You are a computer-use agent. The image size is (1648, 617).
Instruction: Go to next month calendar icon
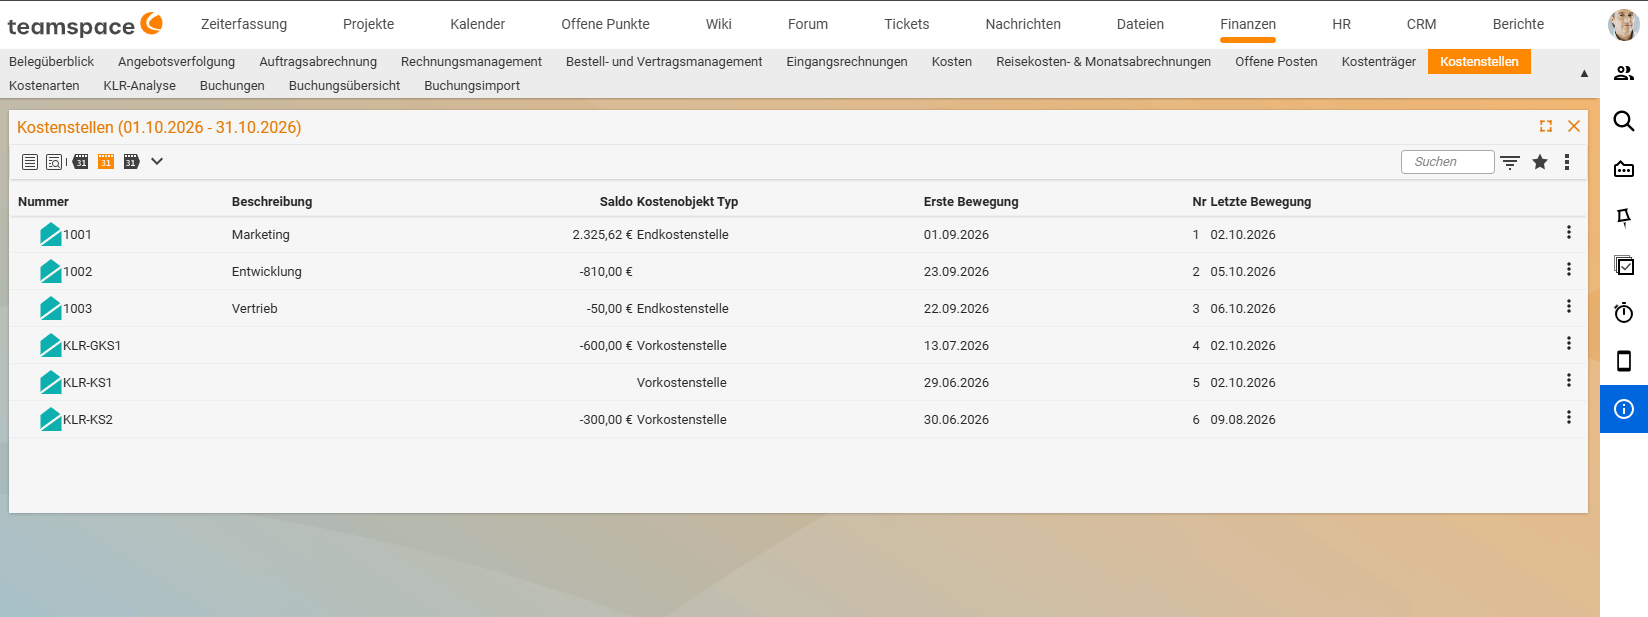[131, 161]
